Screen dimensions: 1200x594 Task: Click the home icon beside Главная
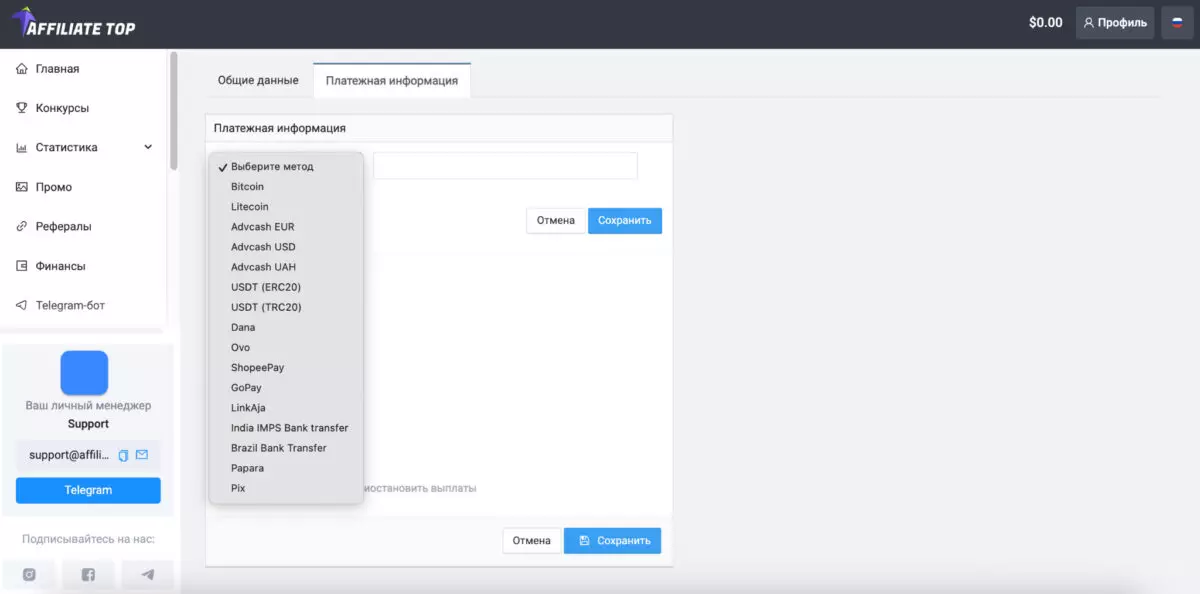22,69
